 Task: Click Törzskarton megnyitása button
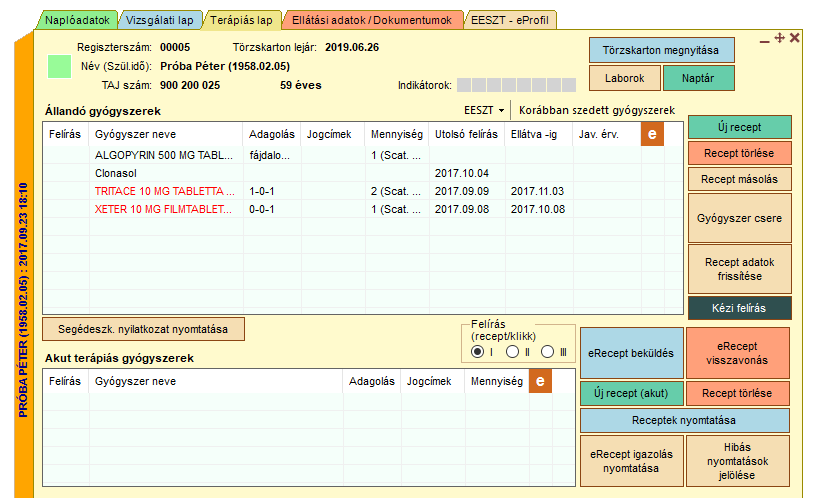(661, 49)
